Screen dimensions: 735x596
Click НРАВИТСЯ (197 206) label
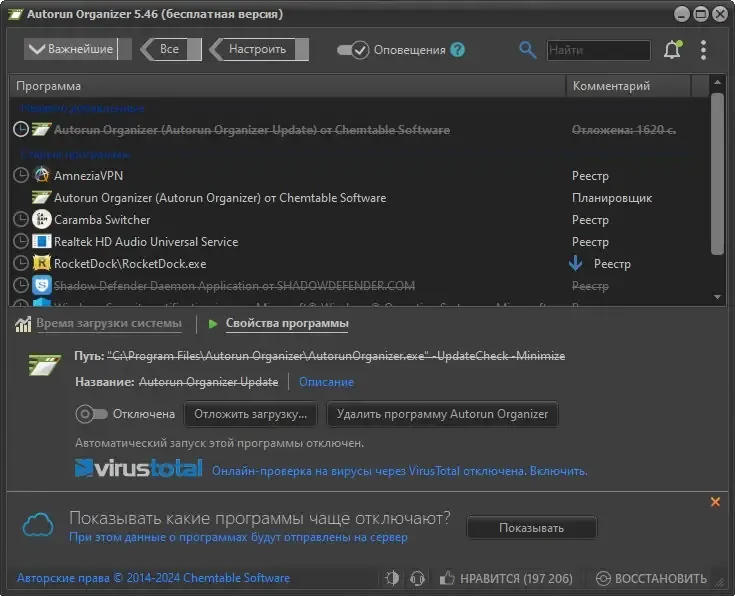pos(516,578)
